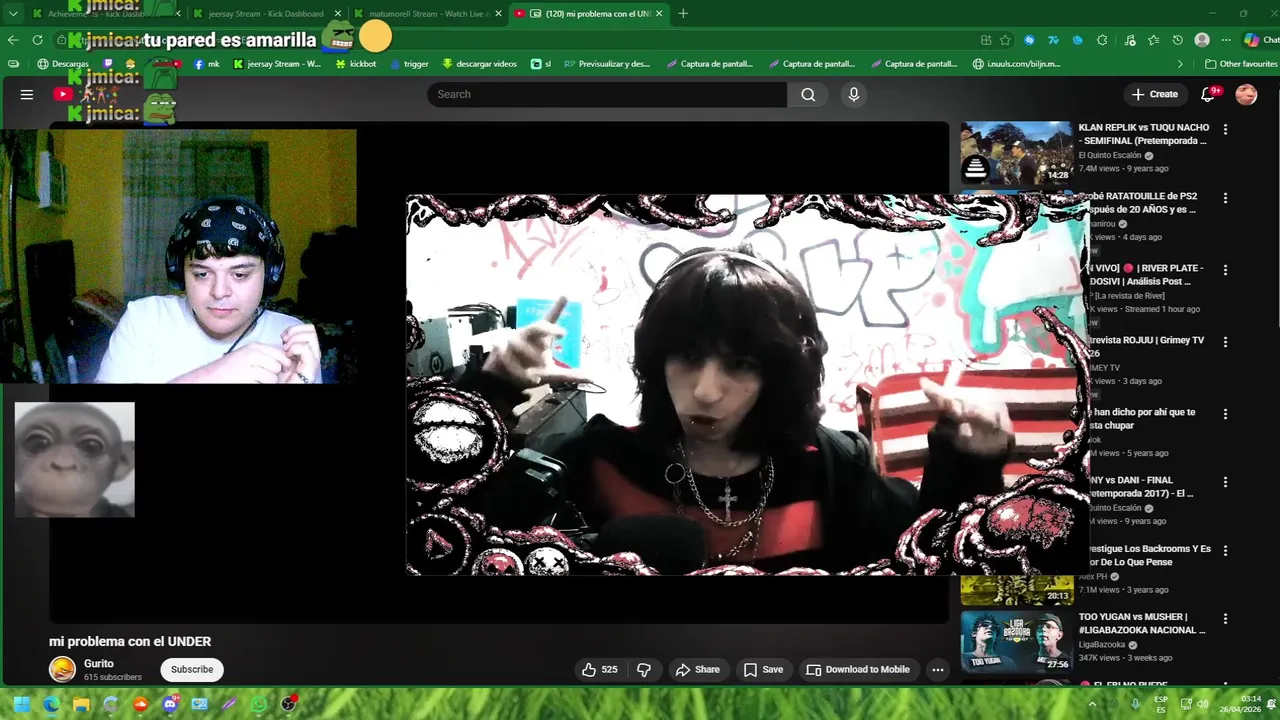The image size is (1280, 720).
Task: Open TOO YUGAN vs MUSHER video title
Action: pos(1142,624)
